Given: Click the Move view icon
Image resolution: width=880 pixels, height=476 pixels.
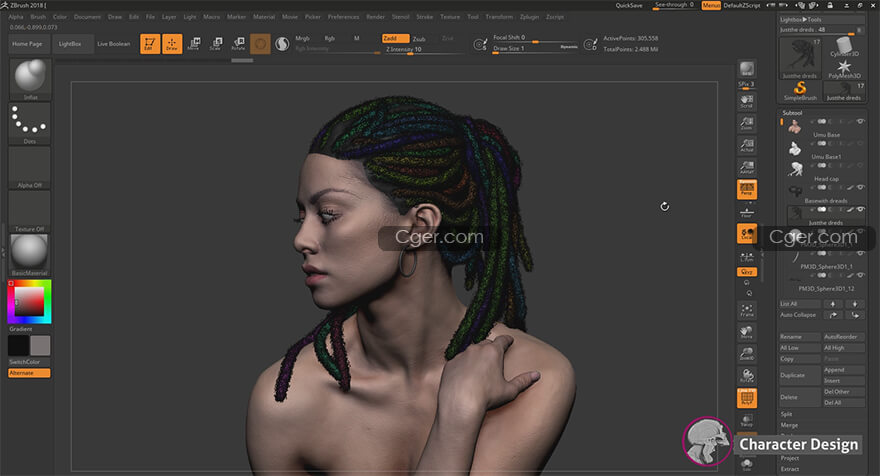Looking at the screenshot, I should click(747, 332).
